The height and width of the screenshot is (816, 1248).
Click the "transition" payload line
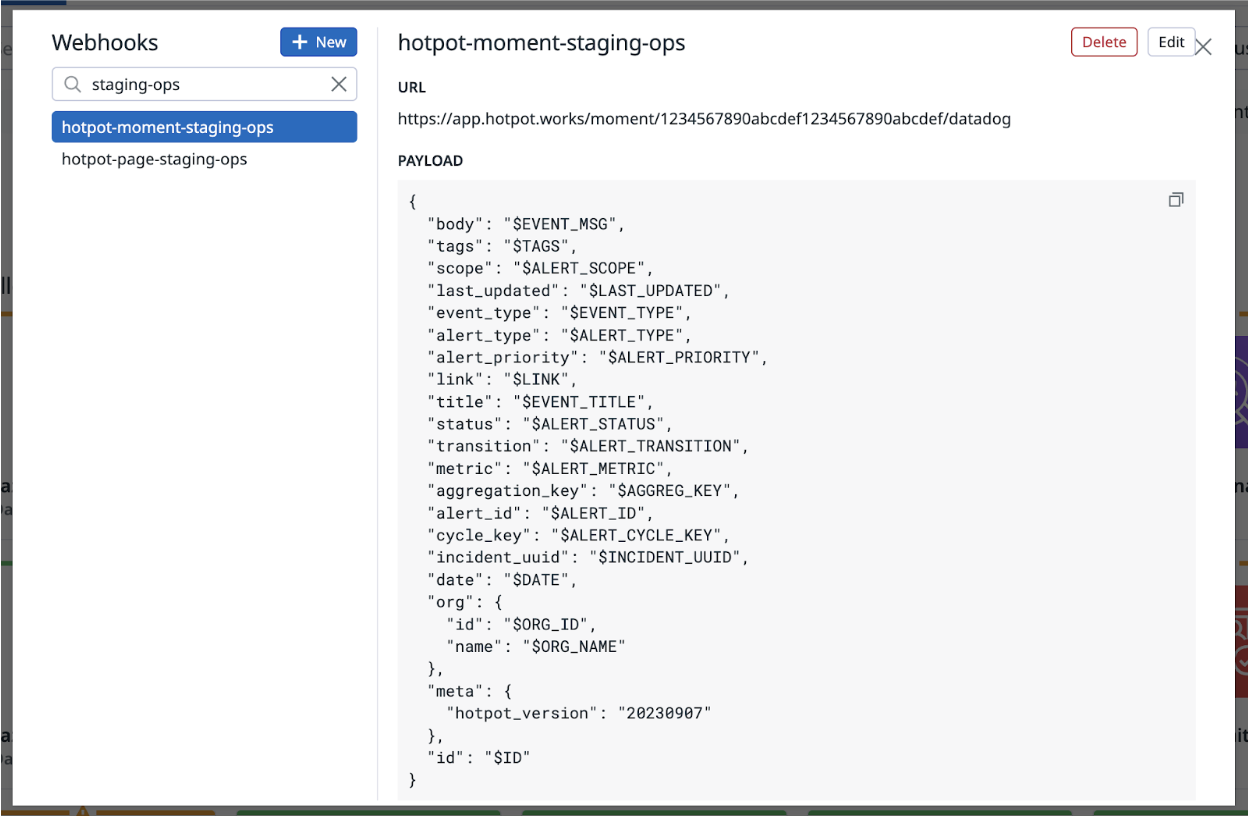click(x=587, y=446)
